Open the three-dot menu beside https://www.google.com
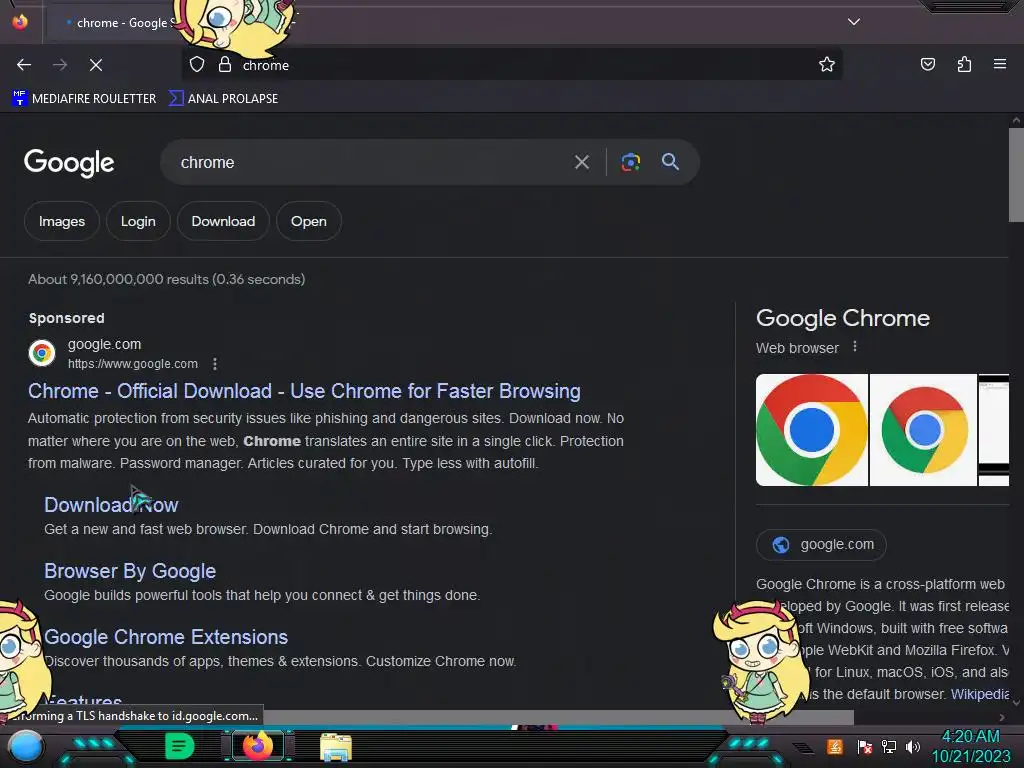1024x768 pixels. pyautogui.click(x=215, y=364)
